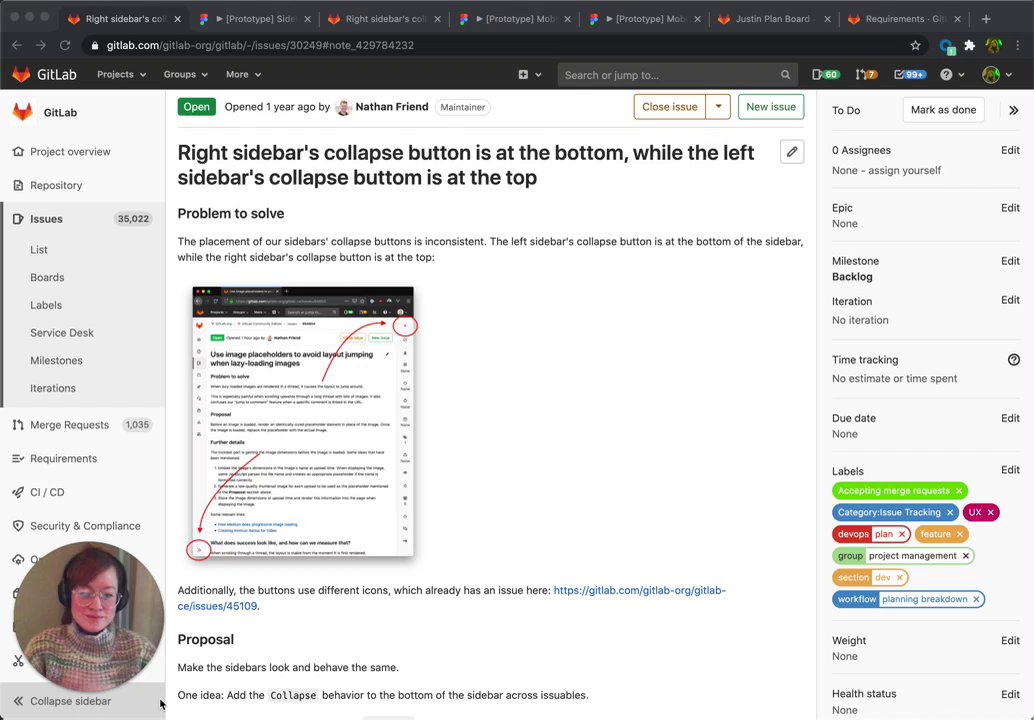Screen dimensions: 1034x720
Task: Open merge requests counter showing 7
Action: tap(866, 75)
